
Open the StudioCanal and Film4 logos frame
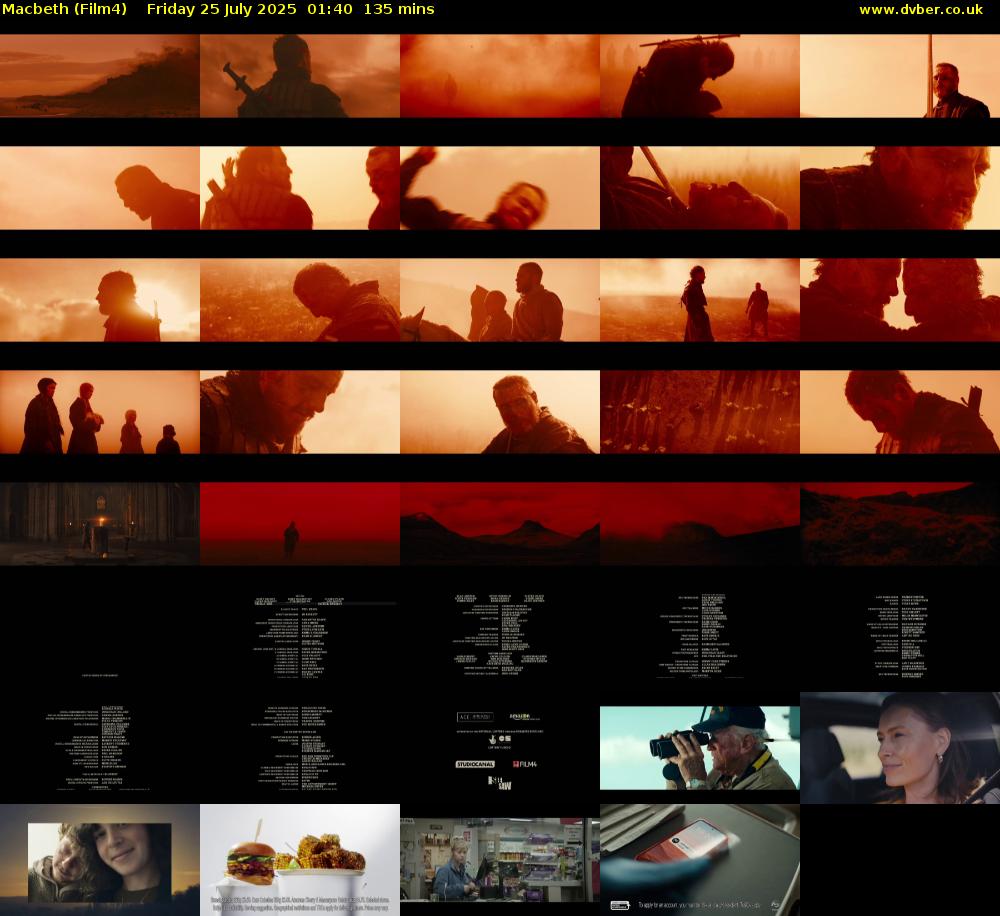500,748
